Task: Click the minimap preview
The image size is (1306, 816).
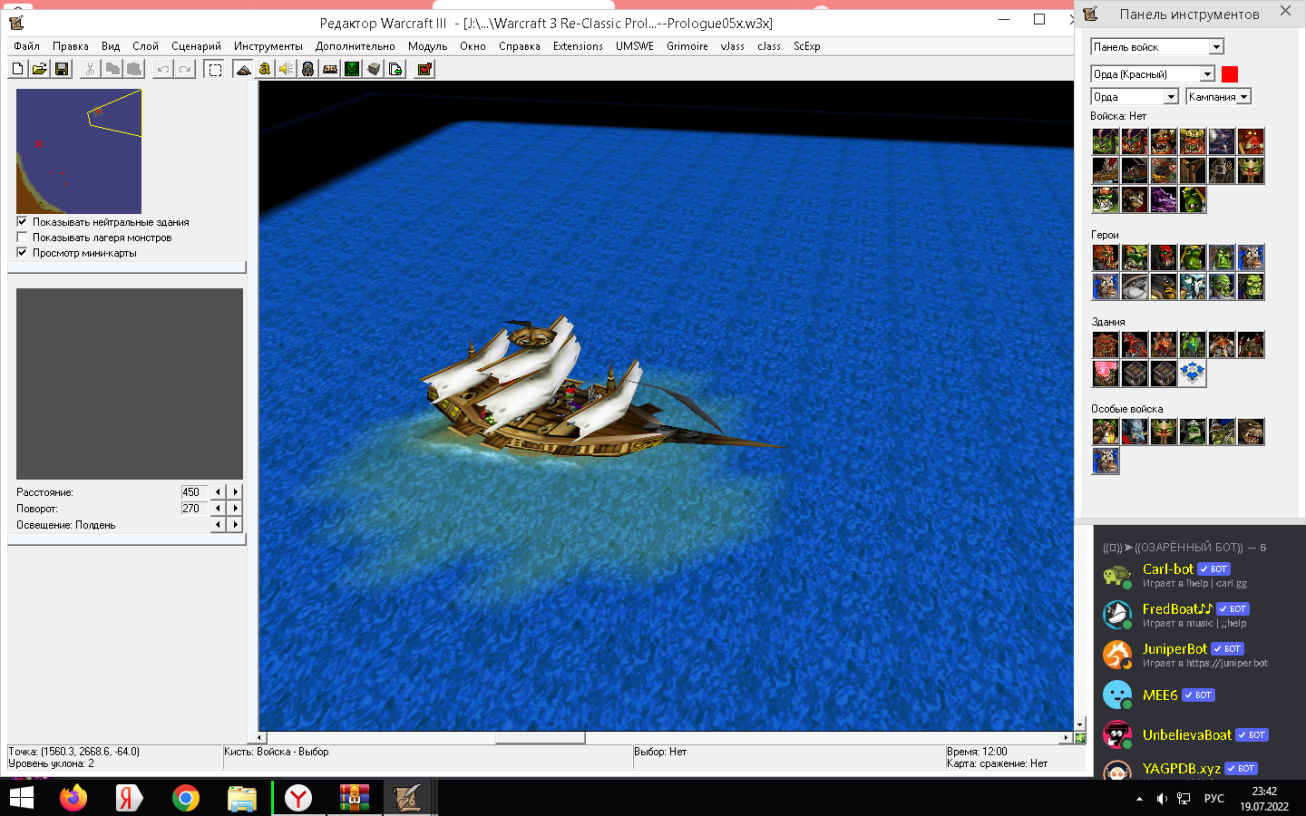Action: tap(79, 151)
